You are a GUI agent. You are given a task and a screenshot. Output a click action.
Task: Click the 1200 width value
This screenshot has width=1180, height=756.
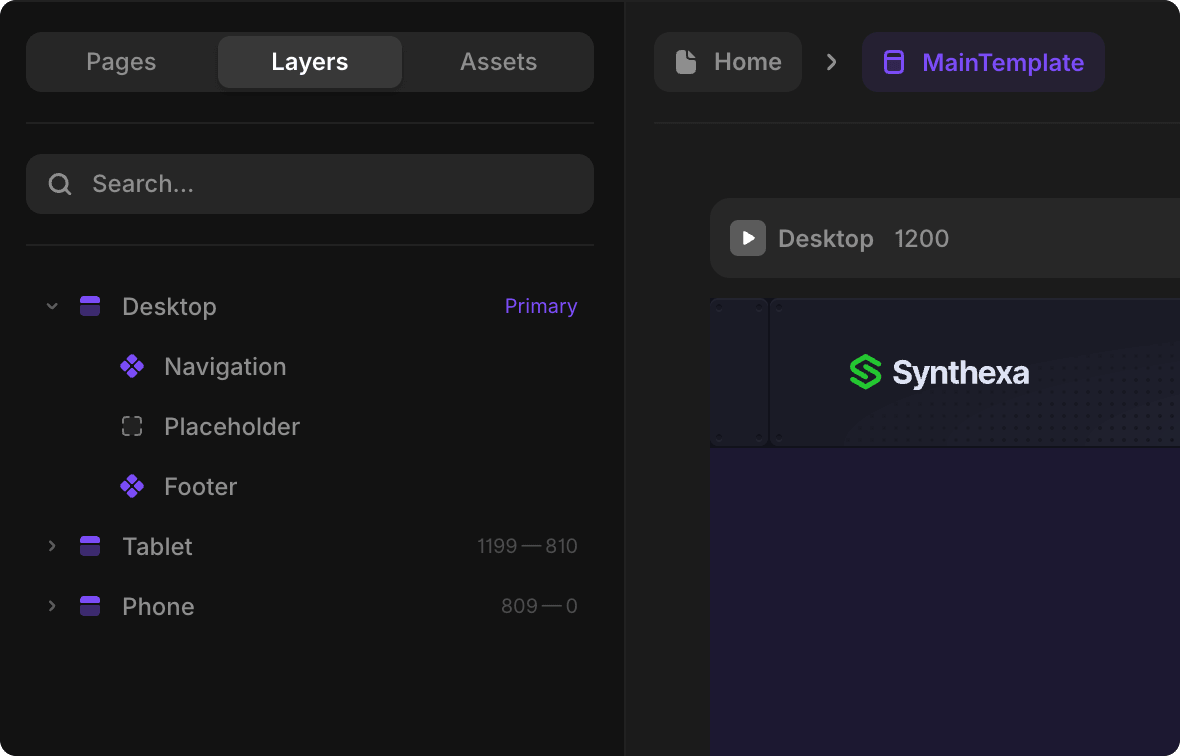921,238
